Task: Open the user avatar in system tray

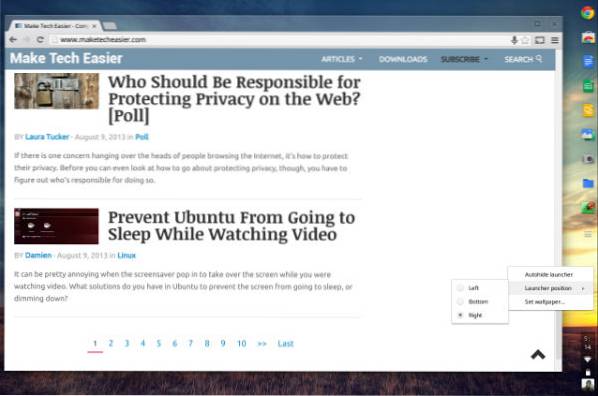Action: click(x=588, y=385)
